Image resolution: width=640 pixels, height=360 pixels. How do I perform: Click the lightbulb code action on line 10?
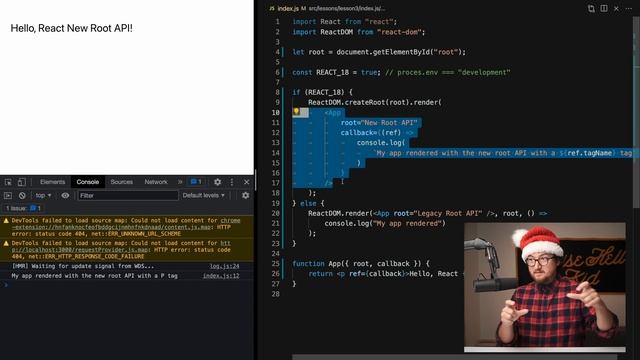pos(296,111)
